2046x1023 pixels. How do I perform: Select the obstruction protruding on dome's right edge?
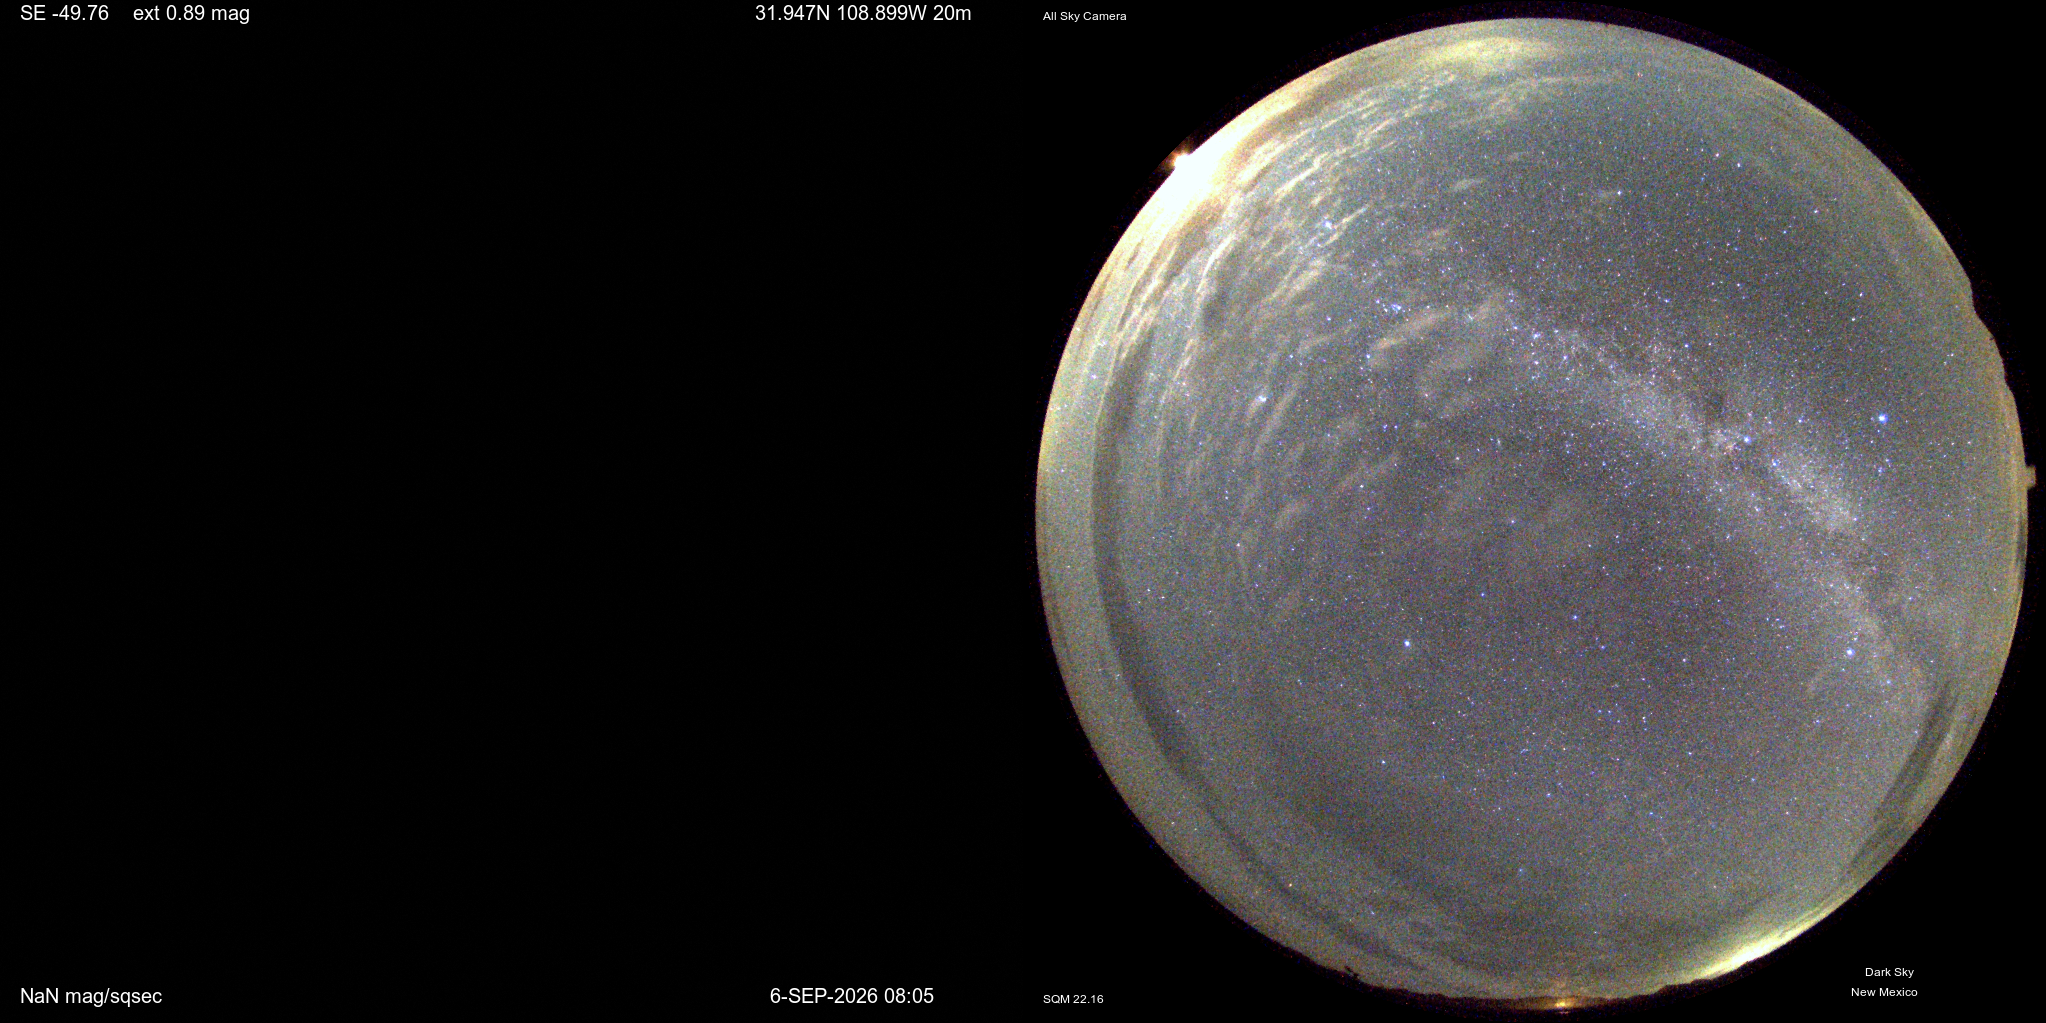(x=2029, y=476)
